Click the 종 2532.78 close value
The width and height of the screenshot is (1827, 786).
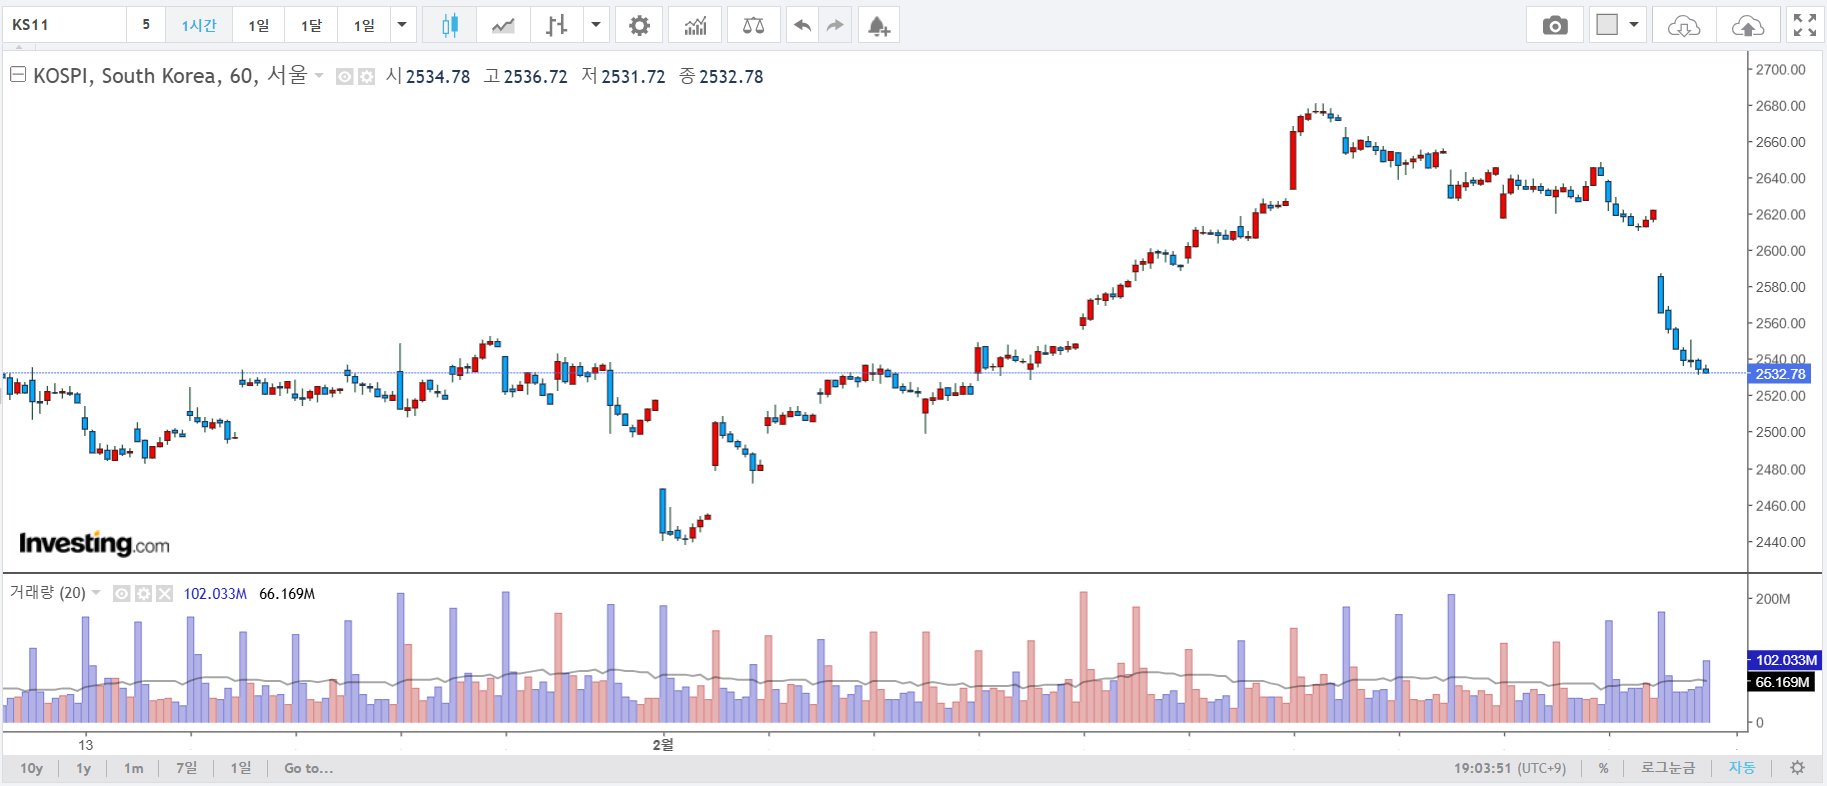click(x=721, y=76)
